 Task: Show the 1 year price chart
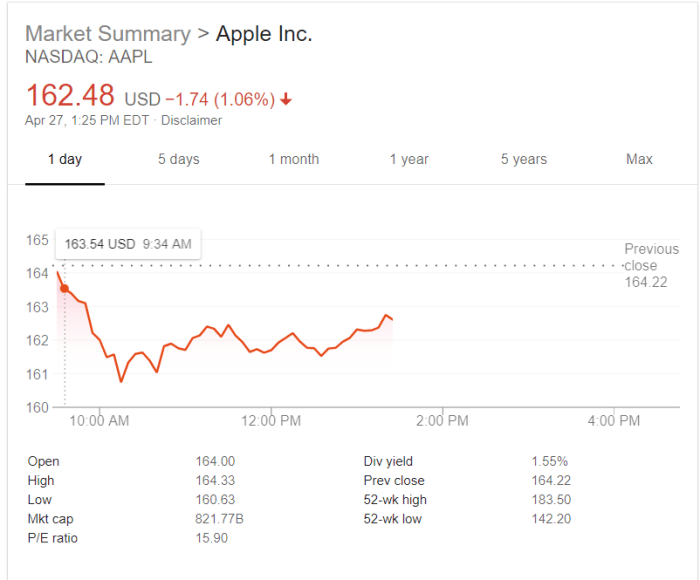(409, 159)
